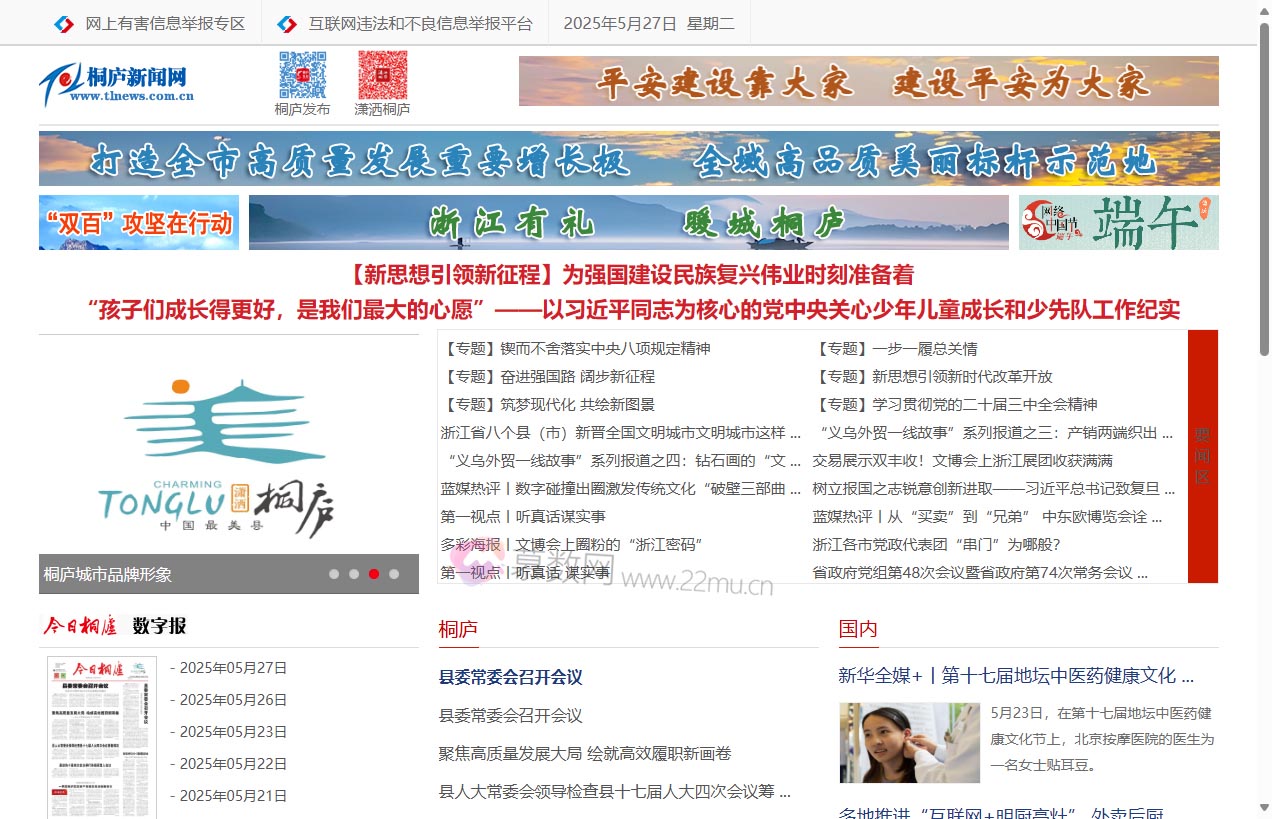The height and width of the screenshot is (819, 1272).
Task: Click the ear acupressure news photo thumbnail
Action: 909,743
